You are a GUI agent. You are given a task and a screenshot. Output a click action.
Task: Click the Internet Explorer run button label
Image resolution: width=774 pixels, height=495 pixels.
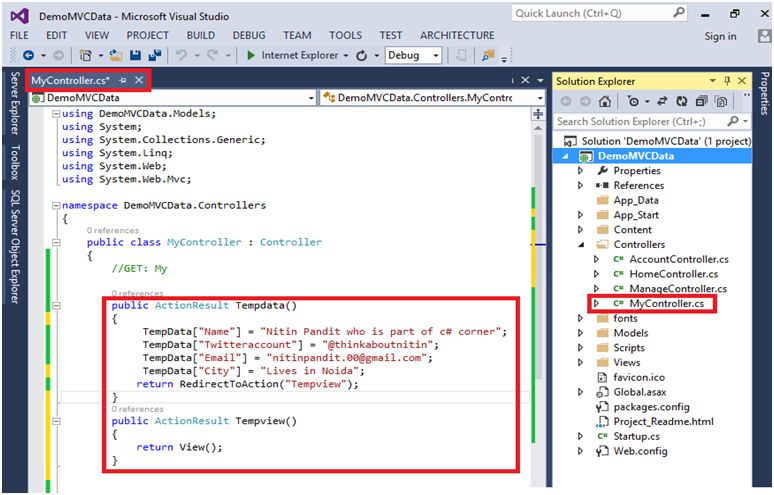pos(300,55)
